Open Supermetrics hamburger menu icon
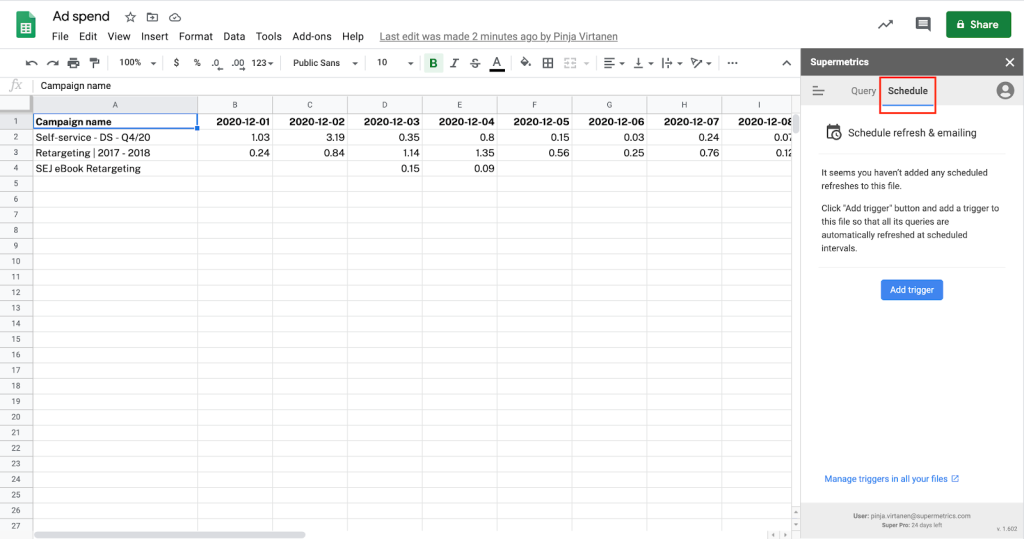 click(818, 91)
